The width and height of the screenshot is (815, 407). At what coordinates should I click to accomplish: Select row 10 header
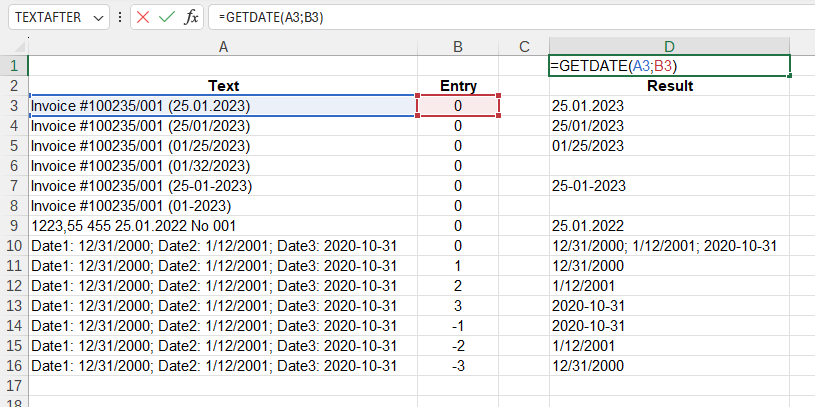click(14, 246)
